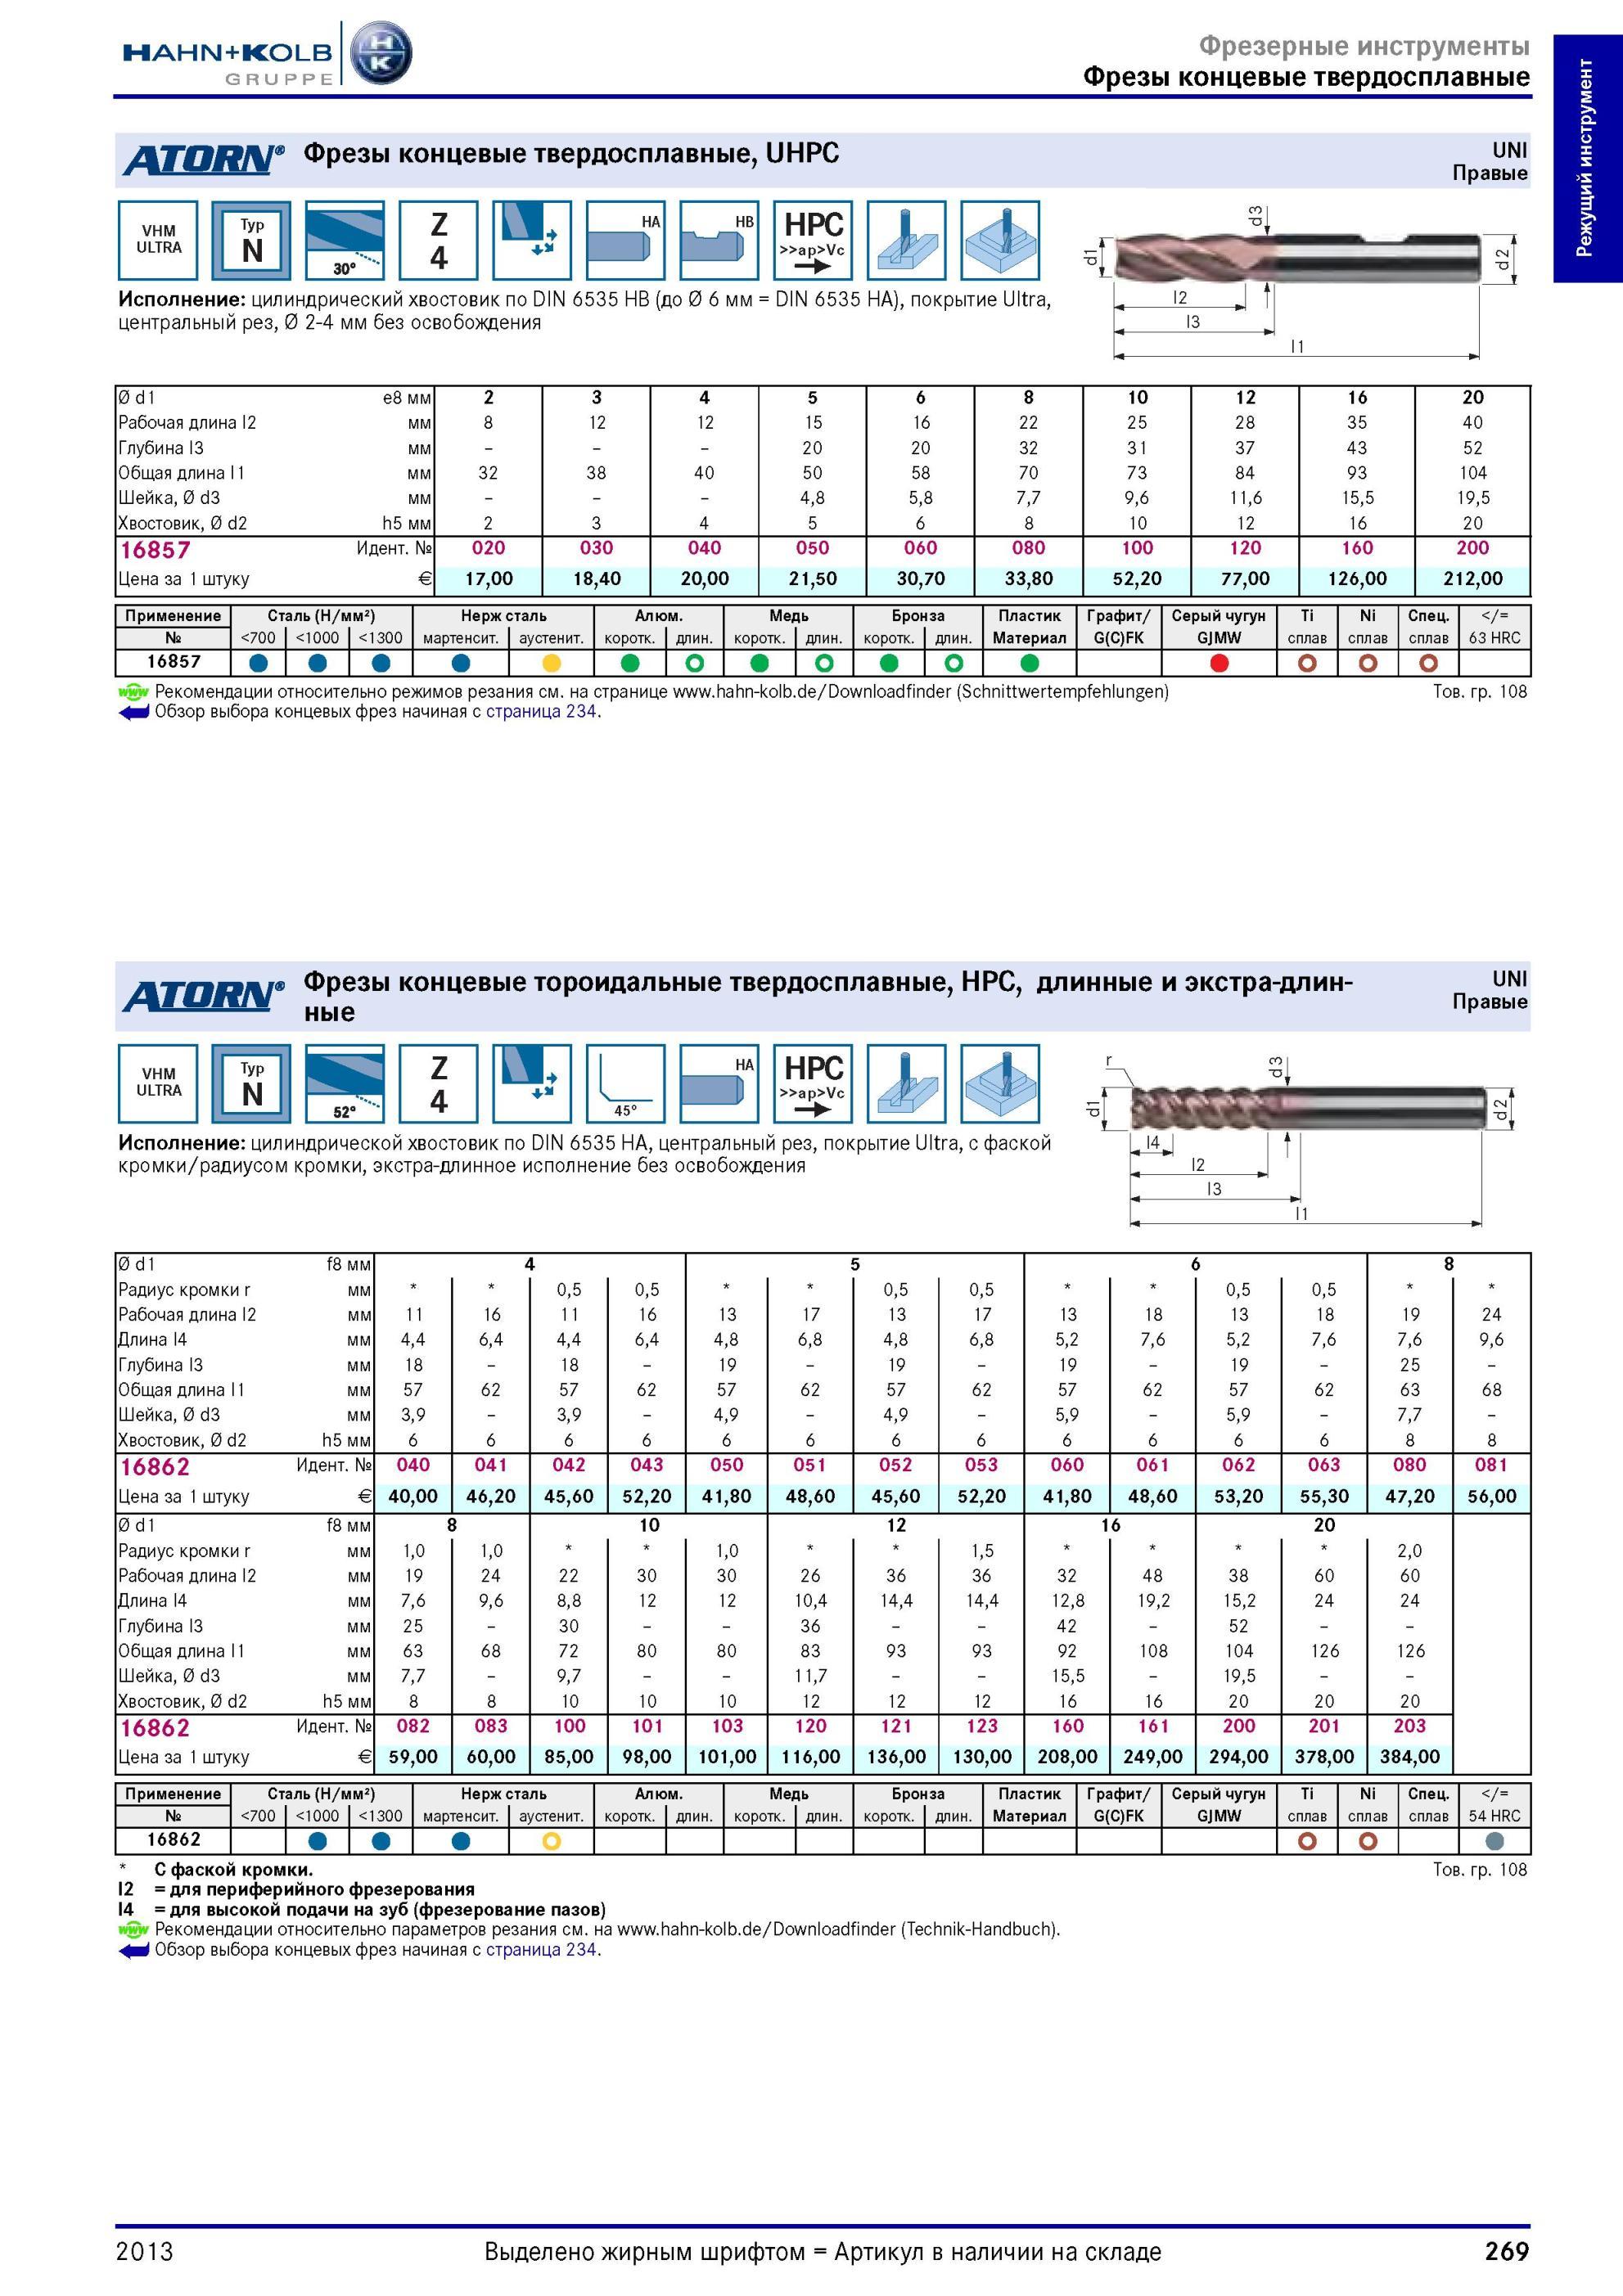This screenshot has width=1623, height=2296.
Task: Click the page number 269
Action: coord(1506,2252)
